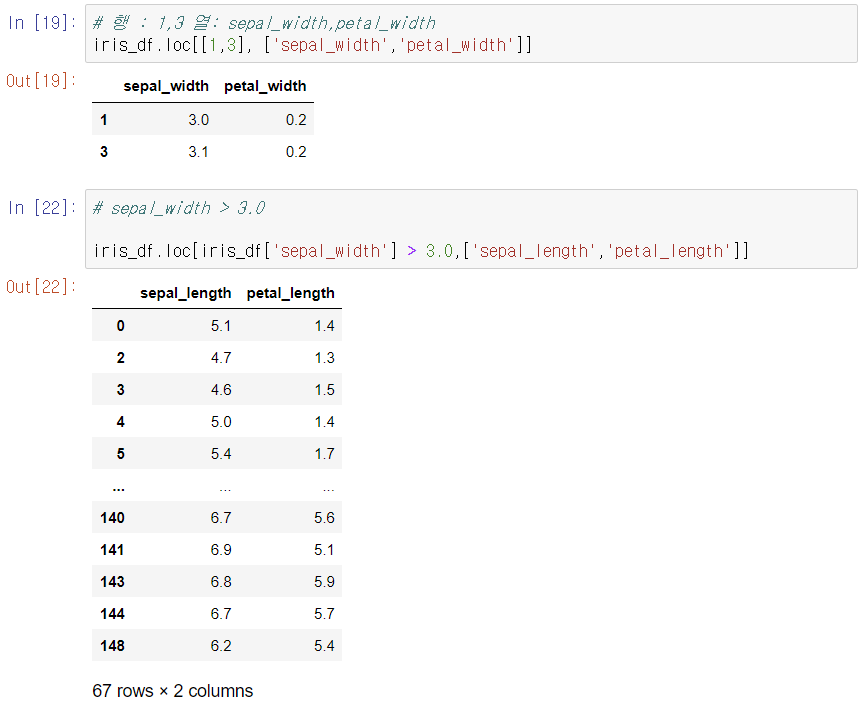Click the '67 rows × 2 columns' summary
The width and height of the screenshot is (866, 721).
click(172, 691)
